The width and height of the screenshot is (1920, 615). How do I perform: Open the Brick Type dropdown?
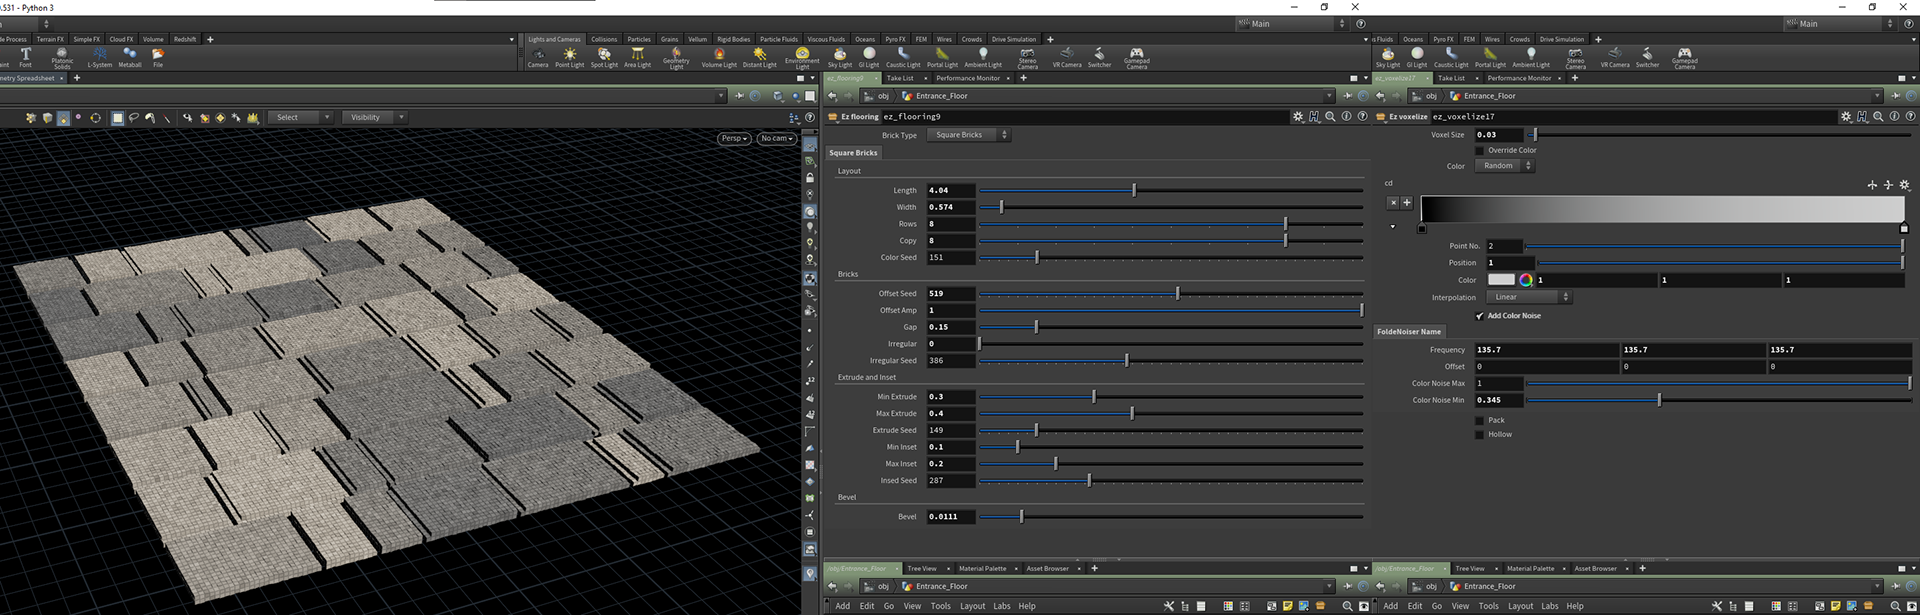click(x=968, y=135)
